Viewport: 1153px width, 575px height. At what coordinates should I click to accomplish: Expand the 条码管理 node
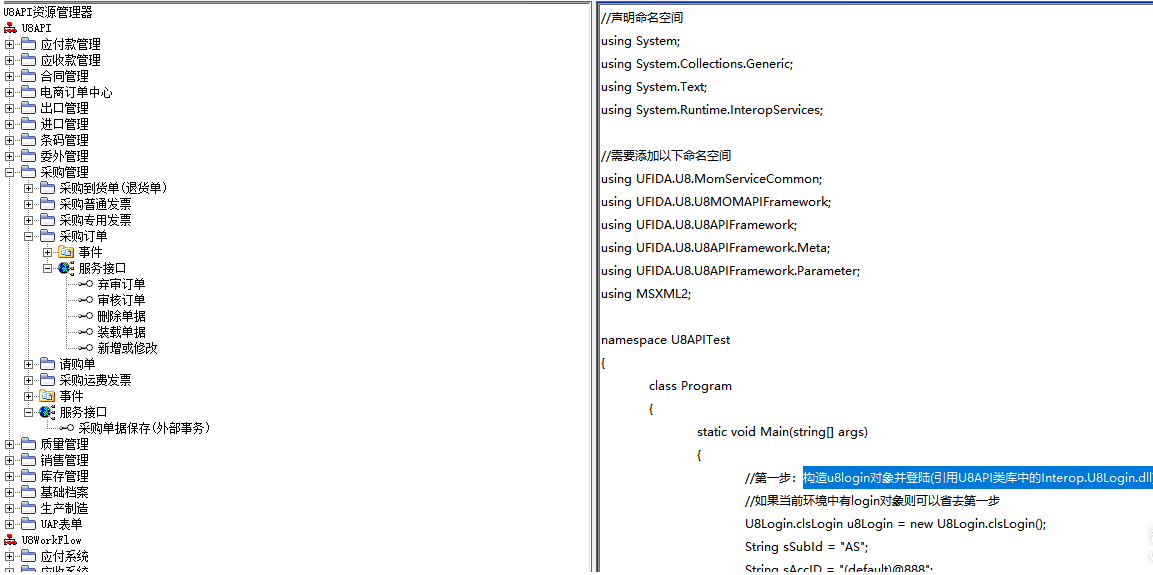click(x=9, y=140)
